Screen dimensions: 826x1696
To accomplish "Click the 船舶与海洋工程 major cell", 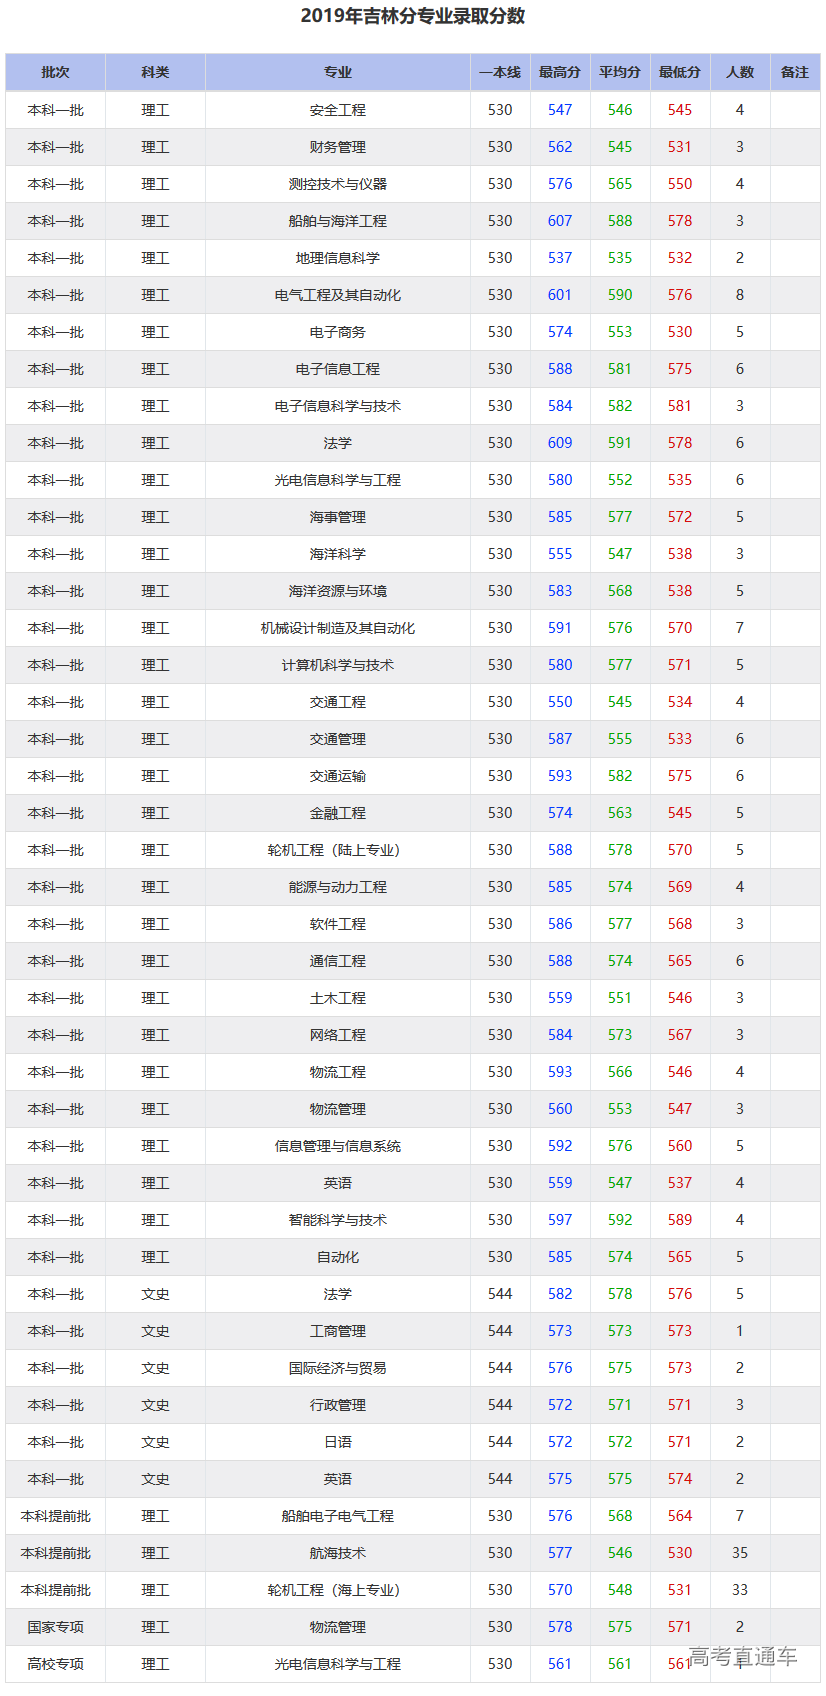I will (x=337, y=221).
